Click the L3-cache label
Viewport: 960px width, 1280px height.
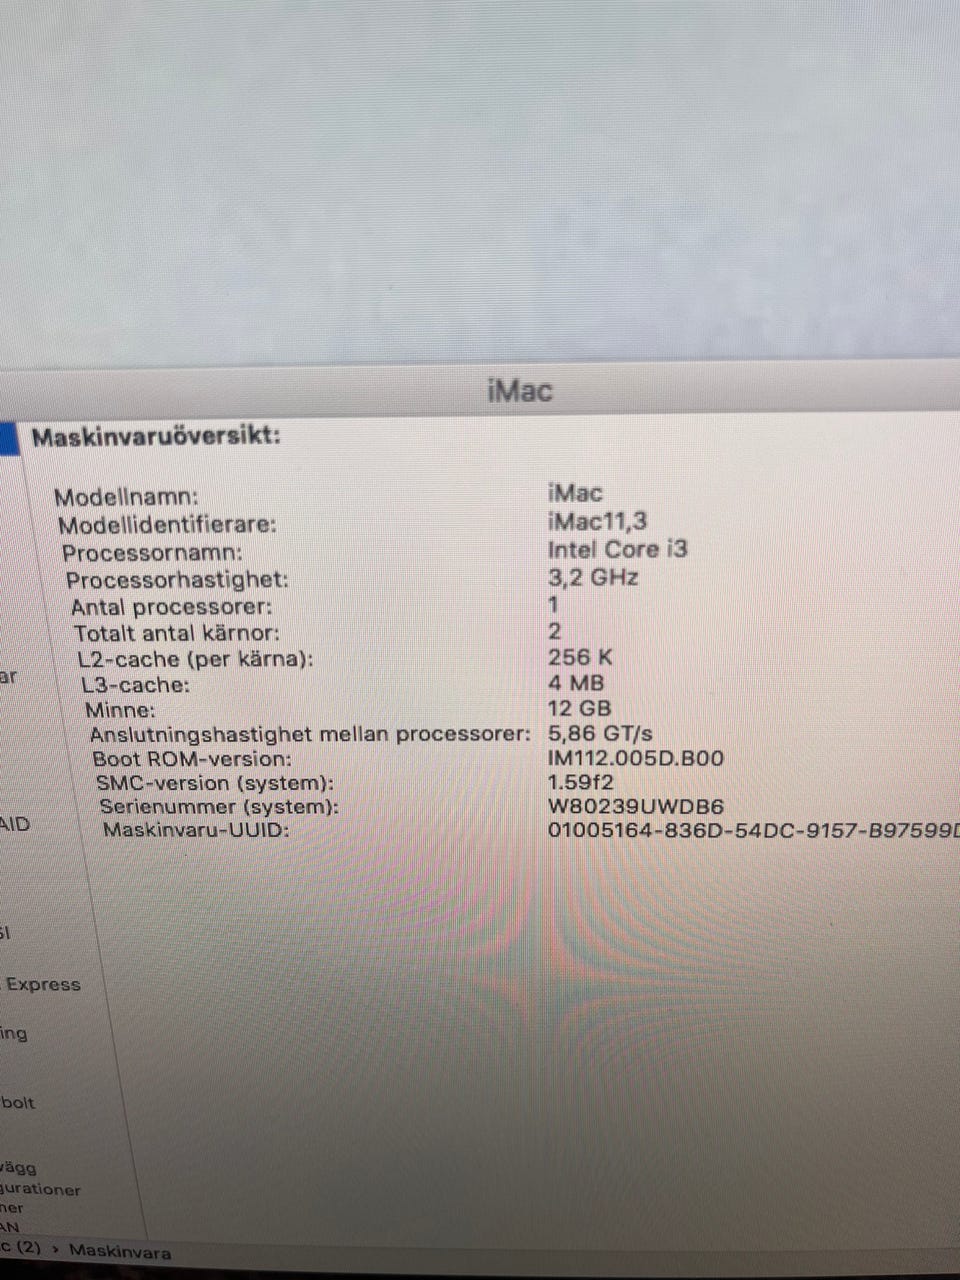coord(135,686)
